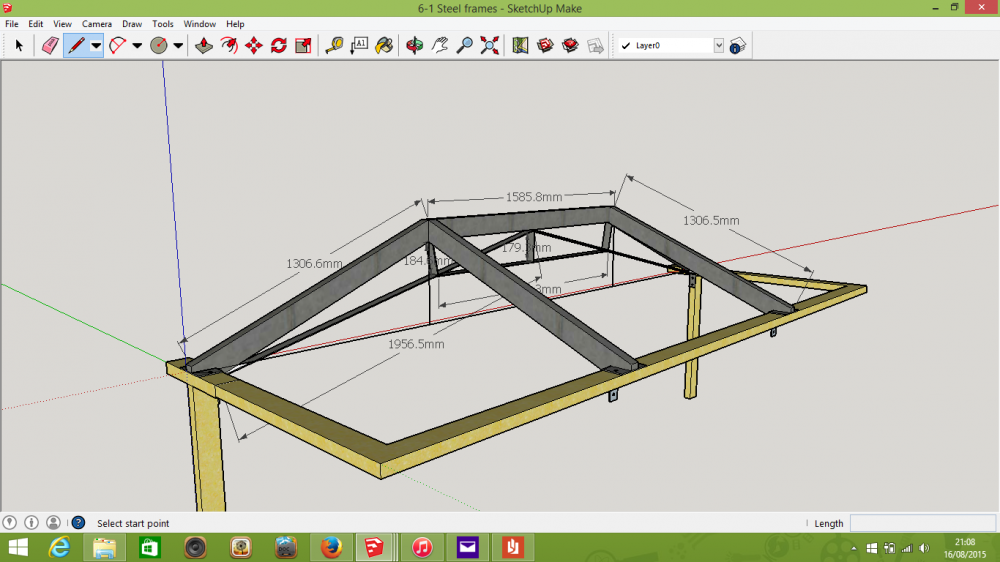Viewport: 1000px width, 562px height.
Task: Open the Paint Bucket tool
Action: [384, 45]
